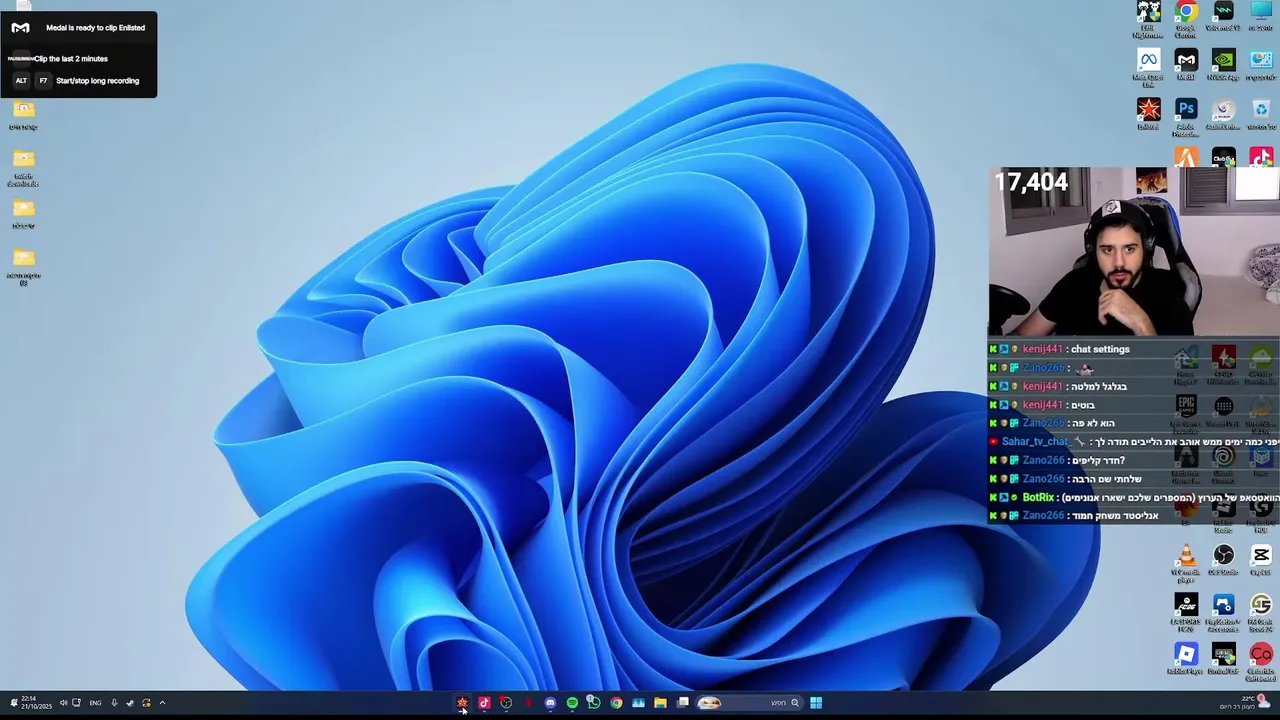
Task: Open the Adobe Photoshop desktop shortcut
Action: tap(1186, 115)
